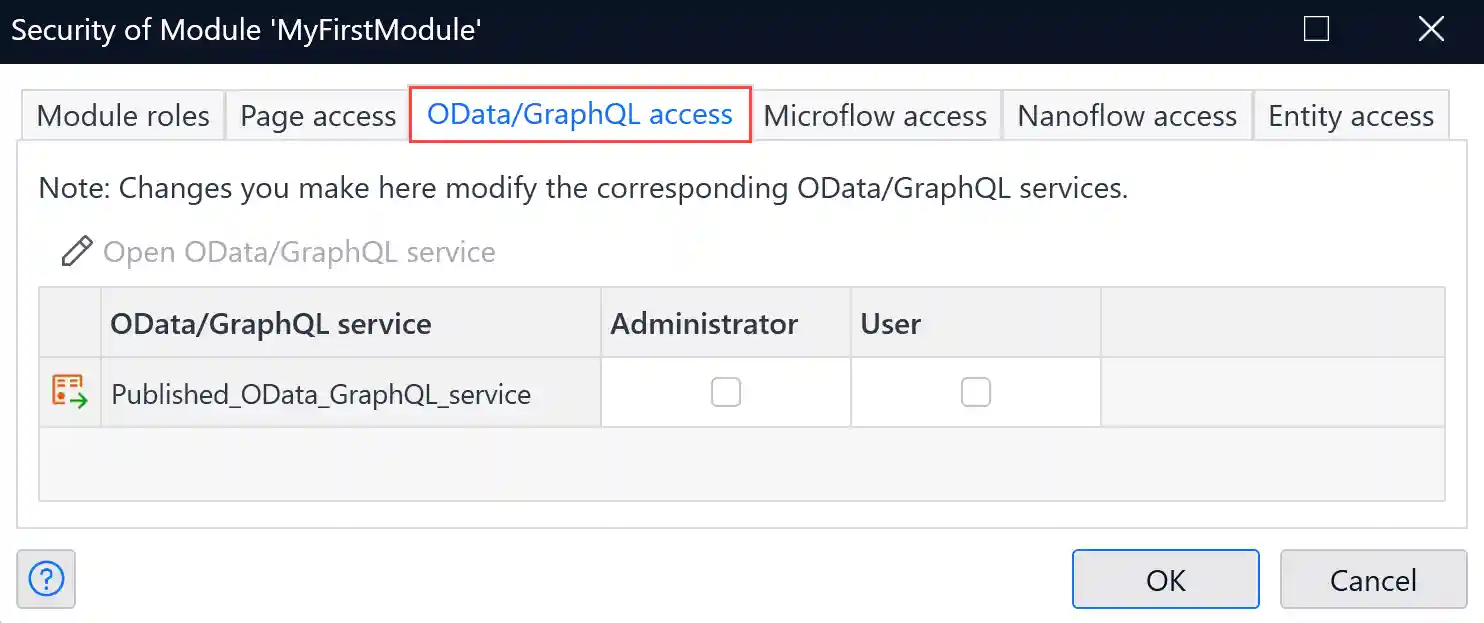
Task: Click the Administrator column header
Action: point(704,324)
